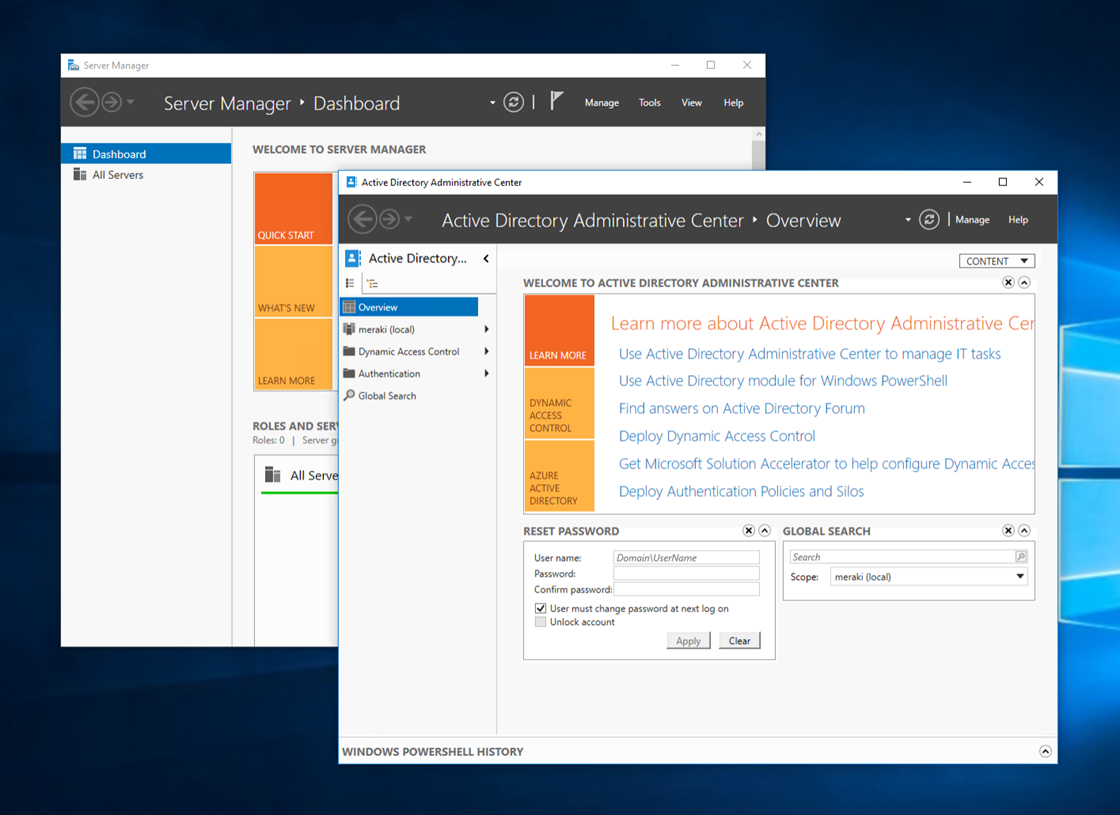Screen dimensions: 1120x815
Task: Open the notifications flag in Server Manager
Action: [556, 102]
